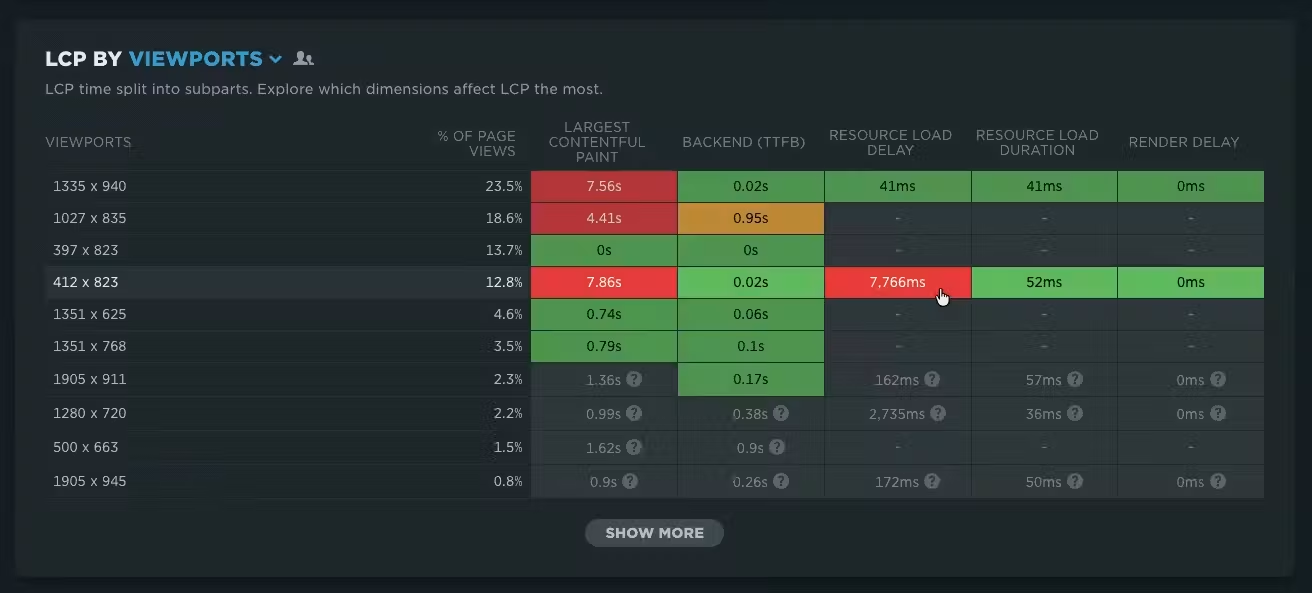The height and width of the screenshot is (593, 1312).
Task: Click help icon beside 0.9s TTFB value
Action: coord(777,447)
